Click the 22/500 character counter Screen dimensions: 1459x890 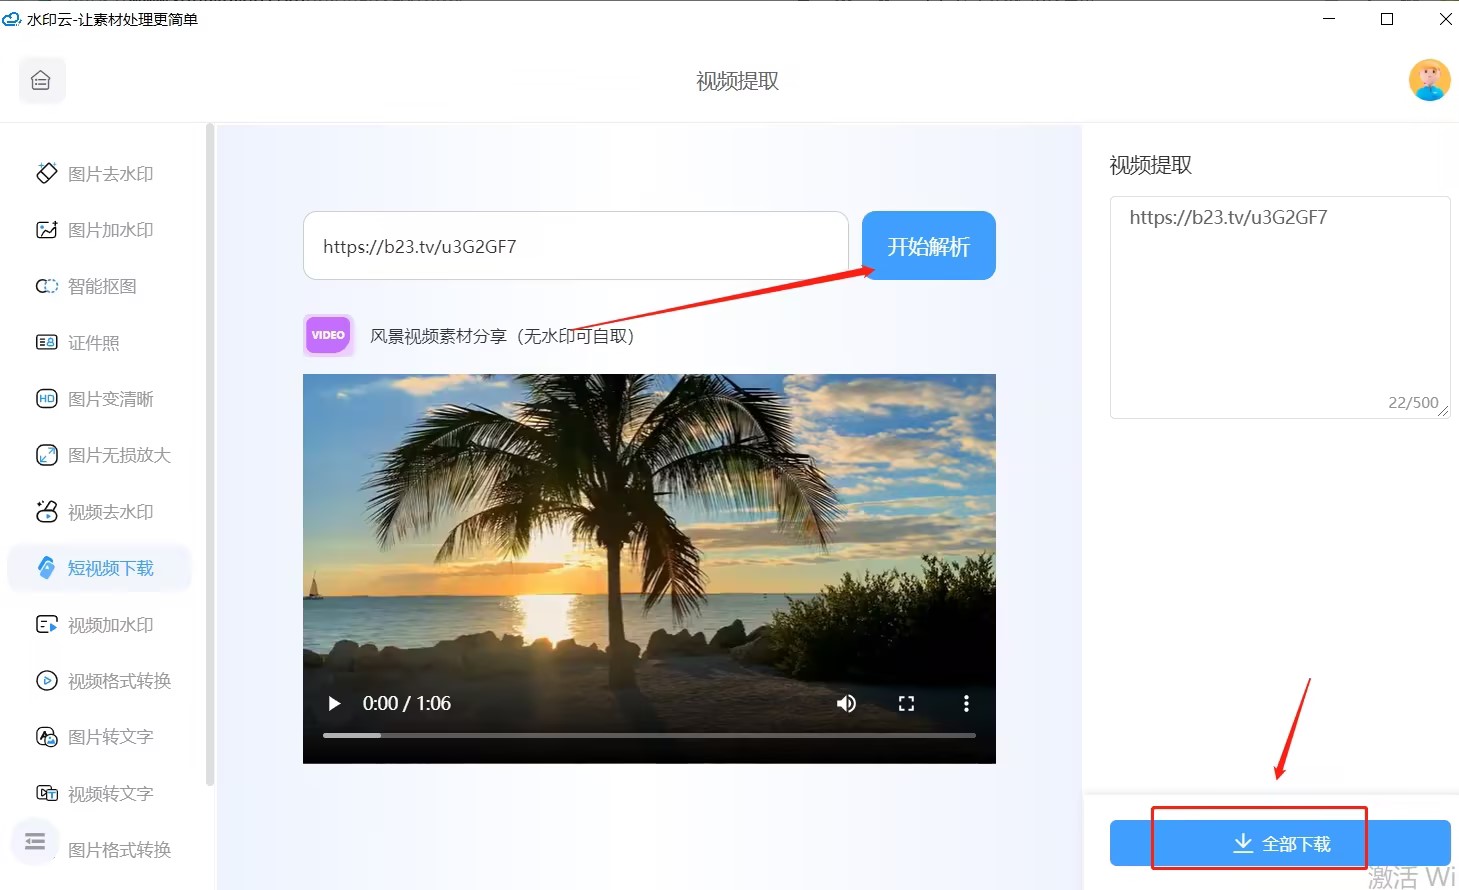click(x=1413, y=402)
